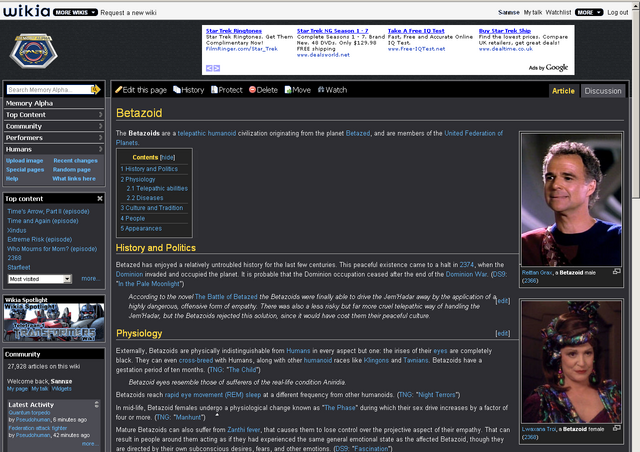Open Special pages
Viewport: 640px width, 452px height.
(25, 169)
